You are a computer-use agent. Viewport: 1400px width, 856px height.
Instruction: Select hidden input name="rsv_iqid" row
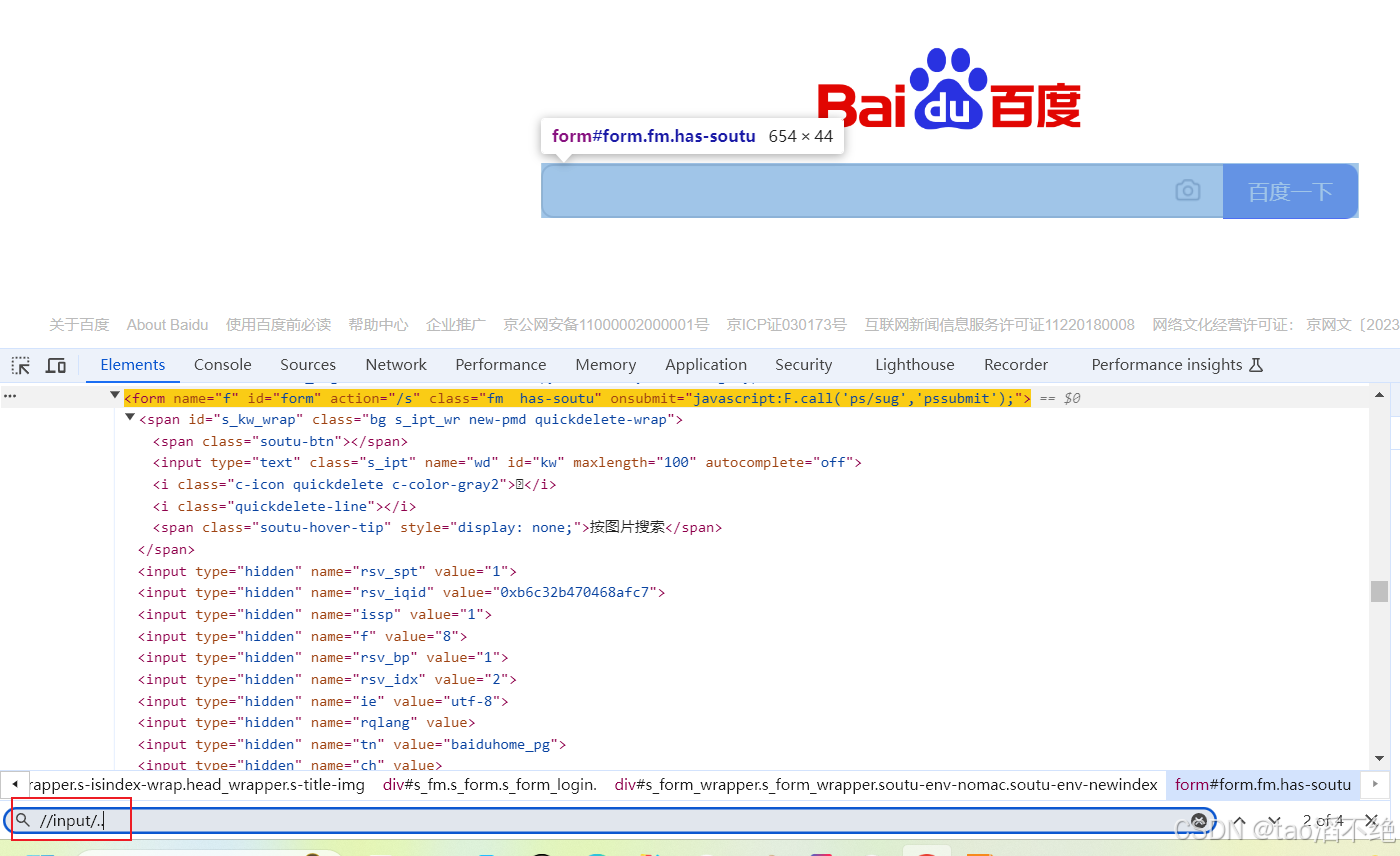click(x=401, y=592)
